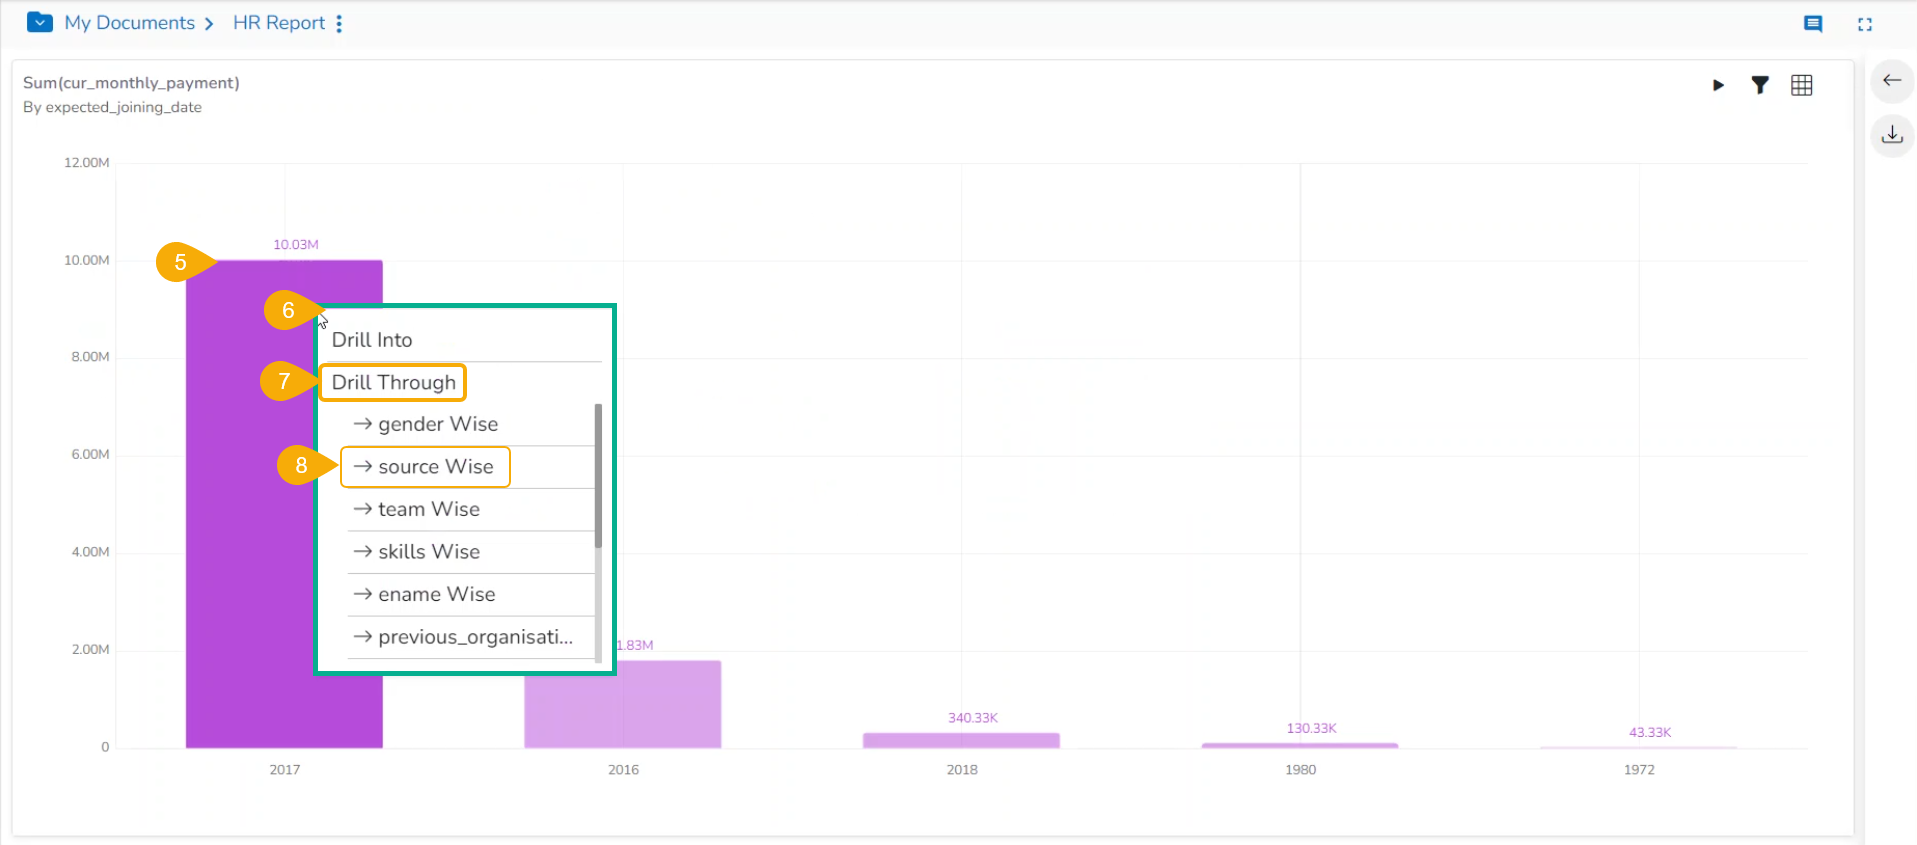This screenshot has width=1917, height=845.
Task: Click the back arrow icon in sidebar
Action: coord(1891,81)
